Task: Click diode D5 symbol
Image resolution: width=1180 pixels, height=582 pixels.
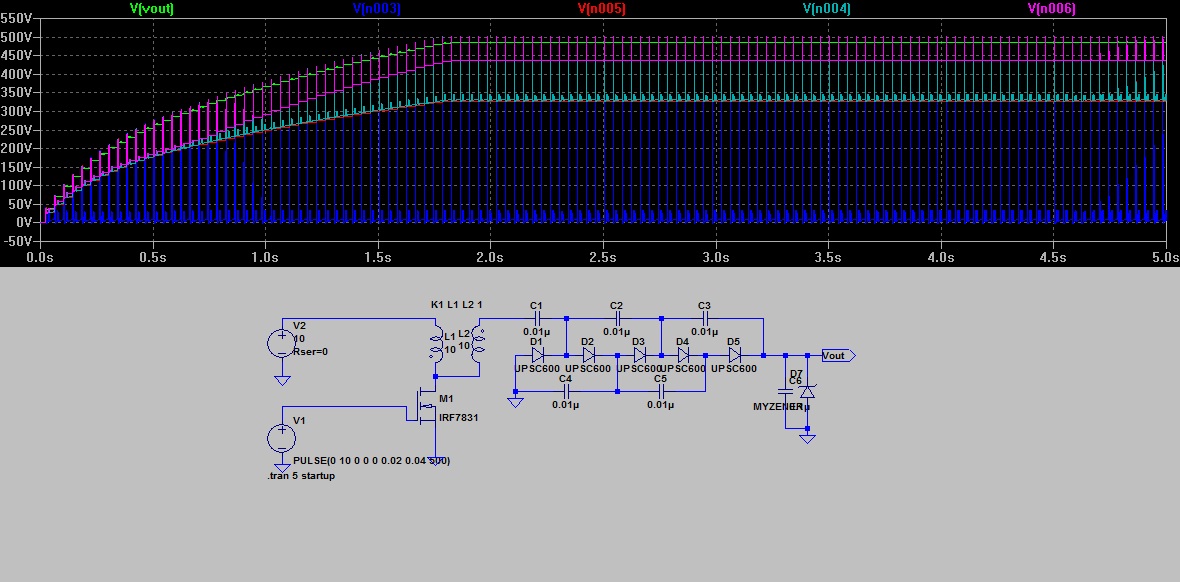Action: pos(734,355)
